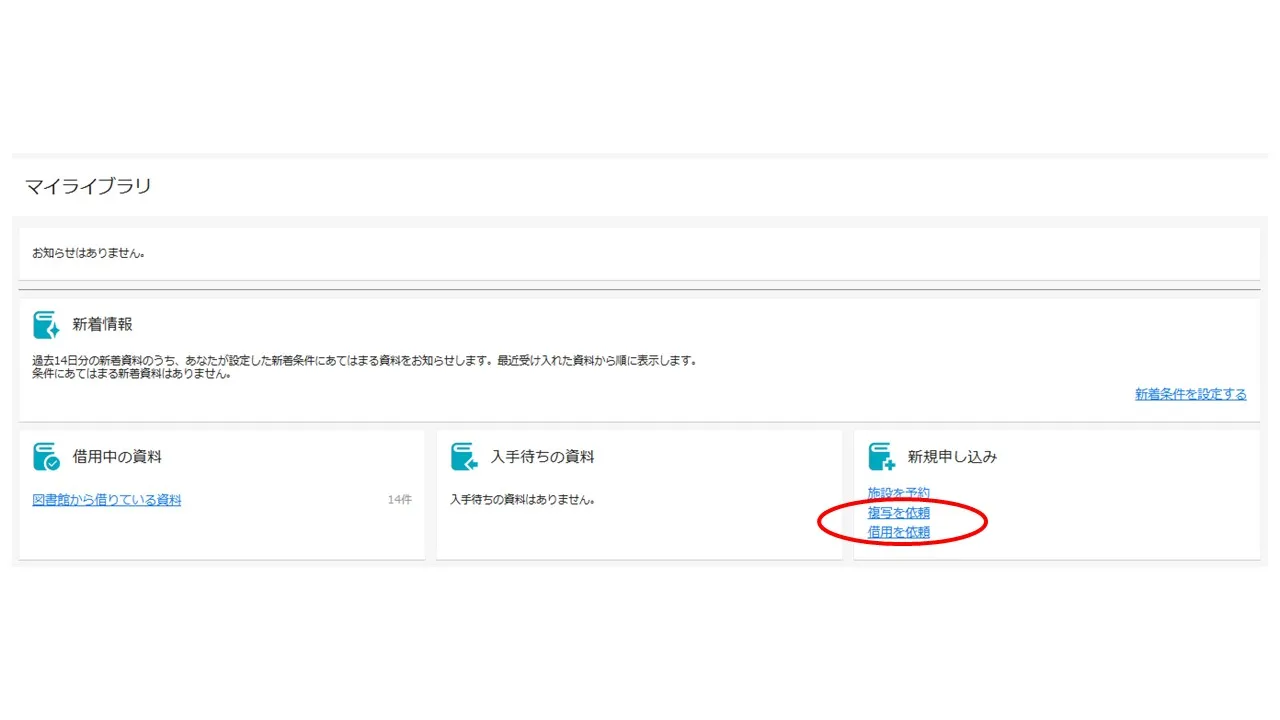
Task: Click 条件にあてはまる新着資料はありません message
Action: click(132, 374)
